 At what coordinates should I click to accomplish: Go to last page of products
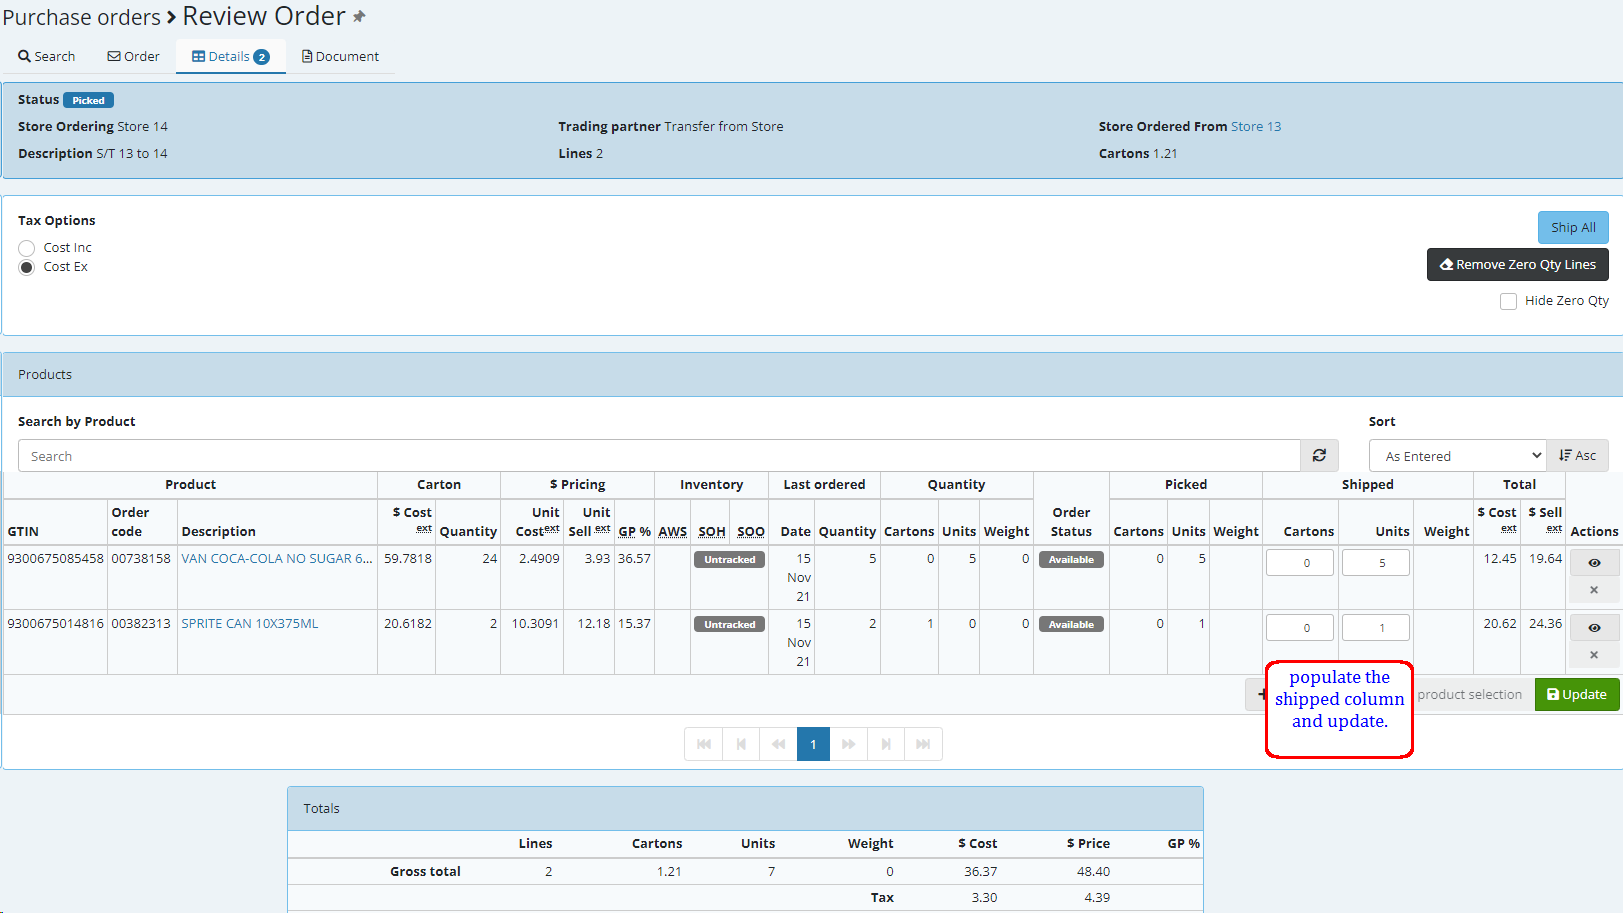[x=923, y=744]
